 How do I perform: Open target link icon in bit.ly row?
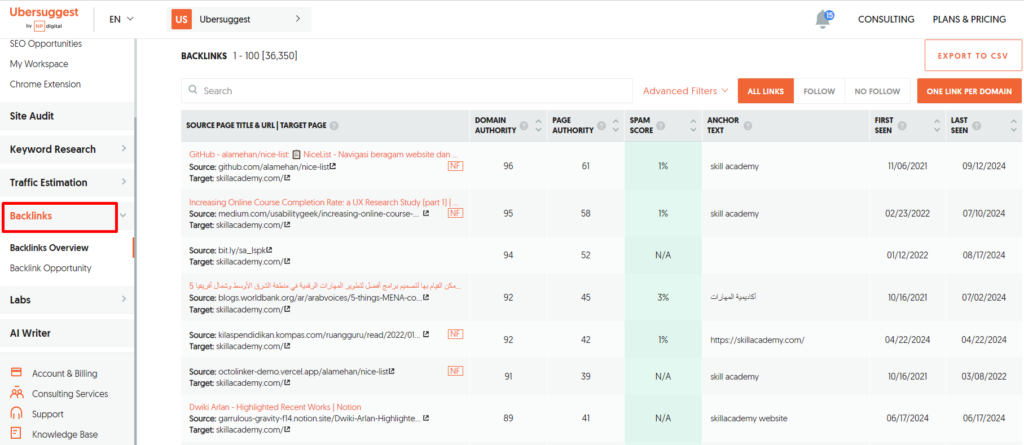click(x=287, y=261)
